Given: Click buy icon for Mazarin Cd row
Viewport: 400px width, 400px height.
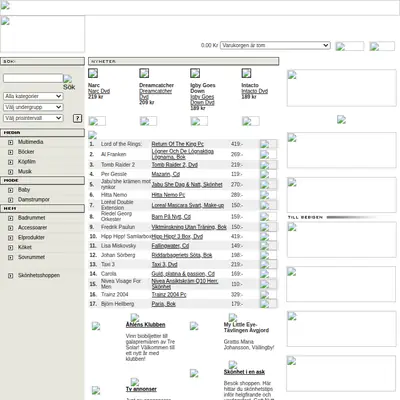Looking at the screenshot, I should pos(268,174).
